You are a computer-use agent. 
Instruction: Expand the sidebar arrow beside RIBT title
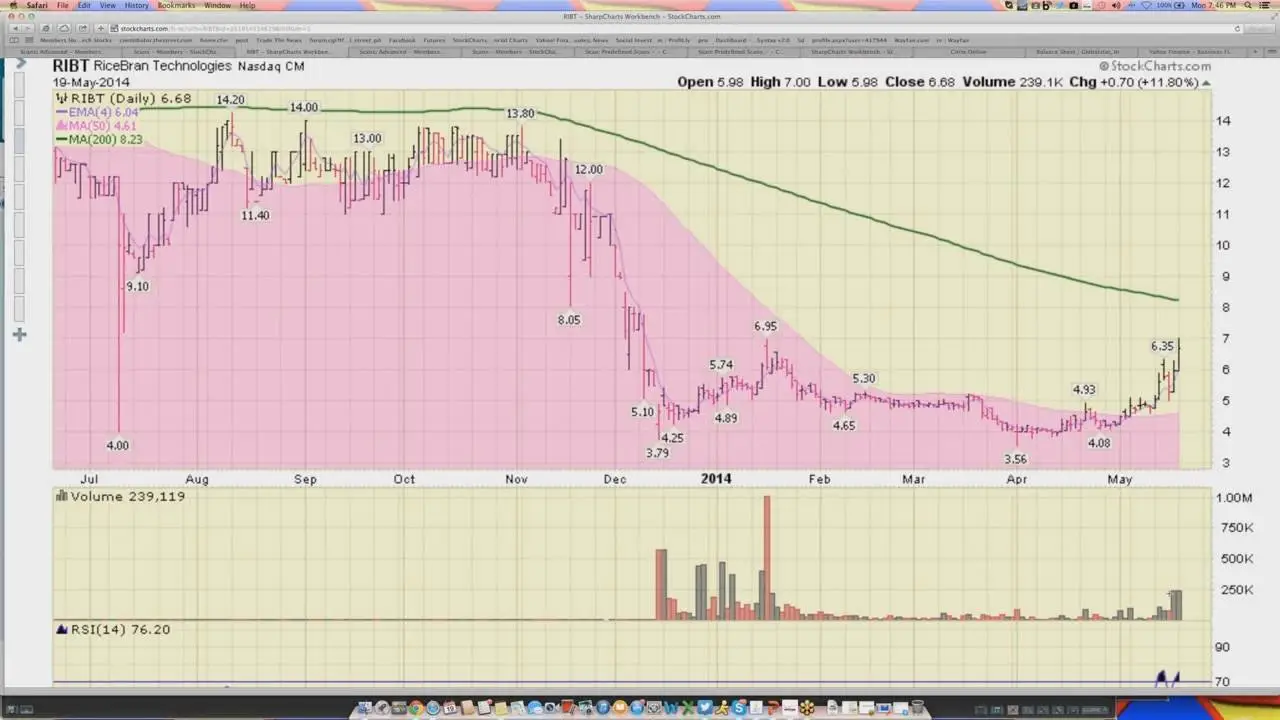(x=21, y=64)
